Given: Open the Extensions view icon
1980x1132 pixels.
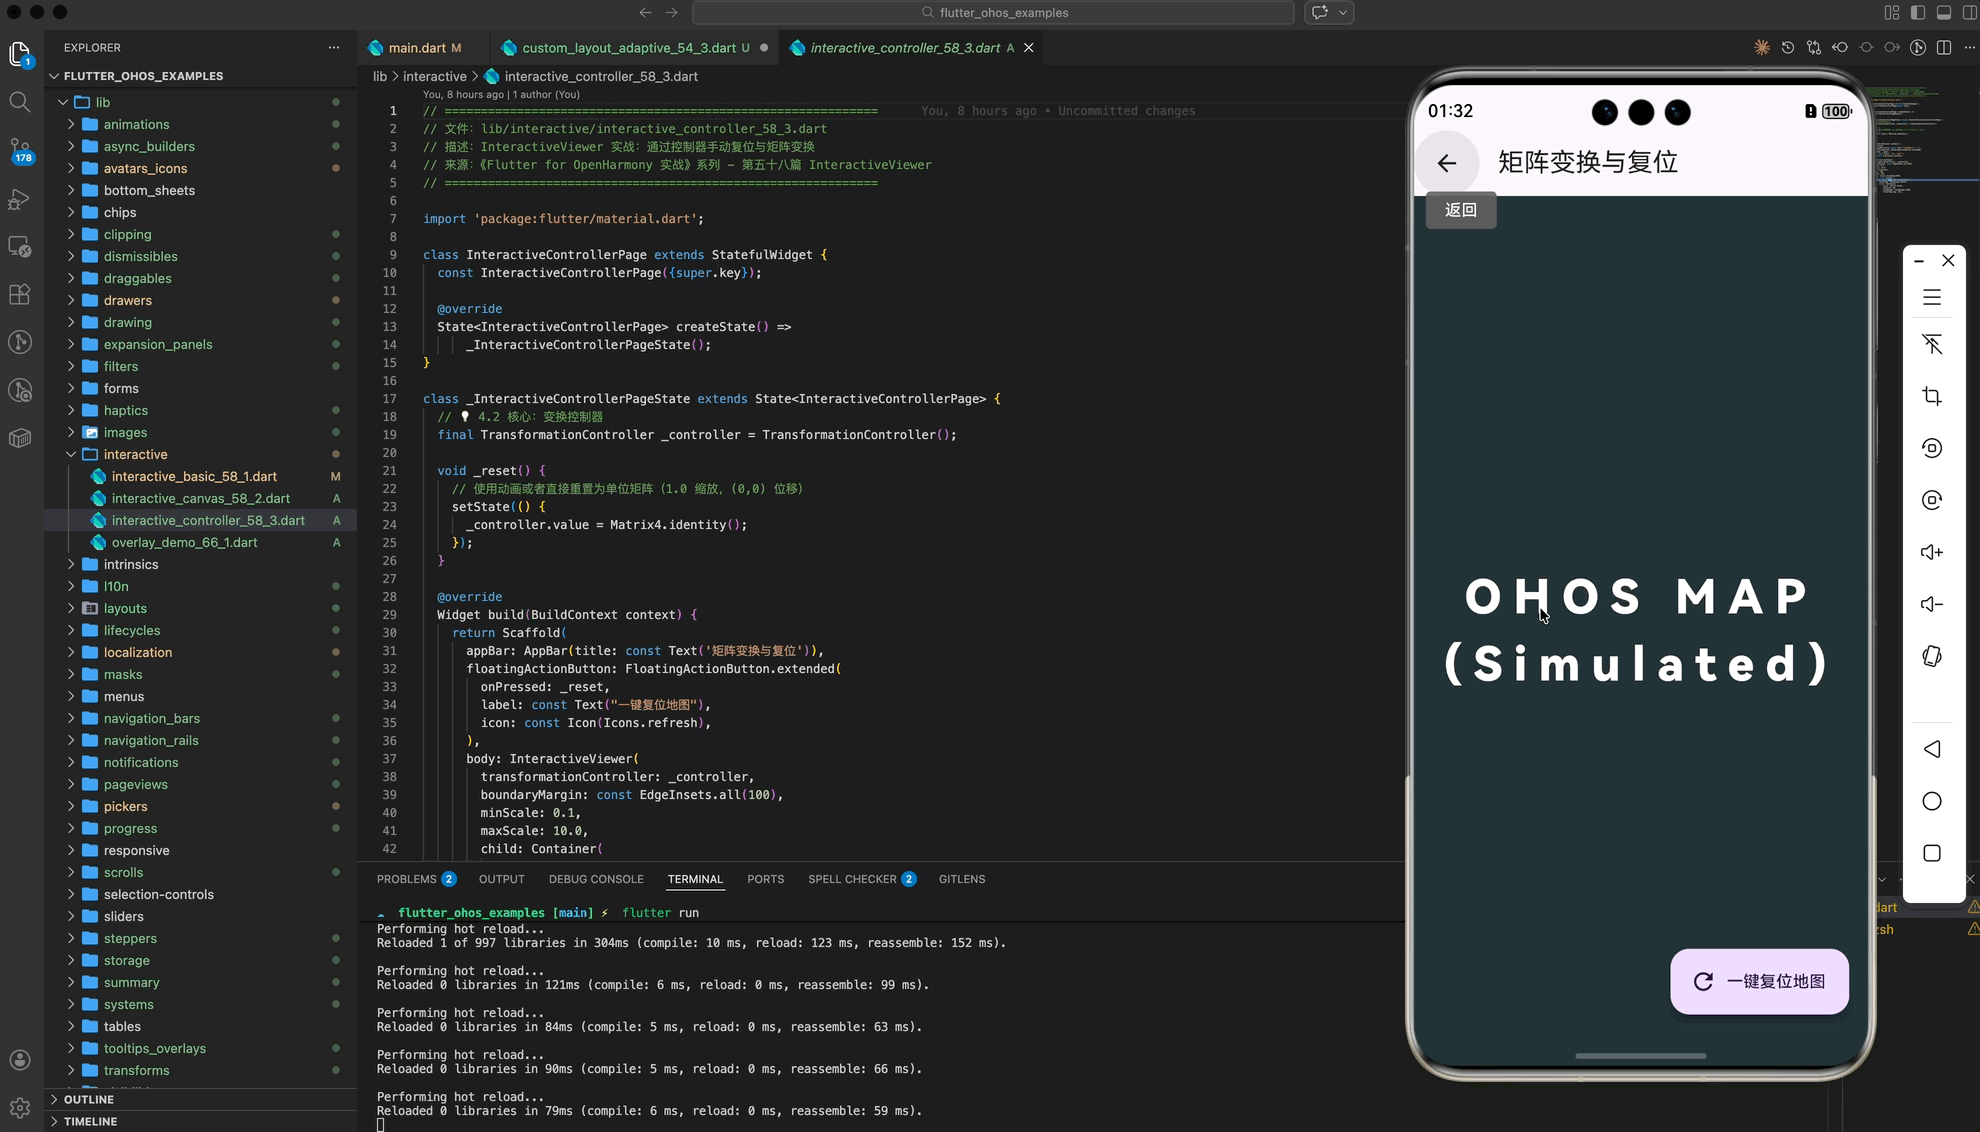Looking at the screenshot, I should (19, 295).
